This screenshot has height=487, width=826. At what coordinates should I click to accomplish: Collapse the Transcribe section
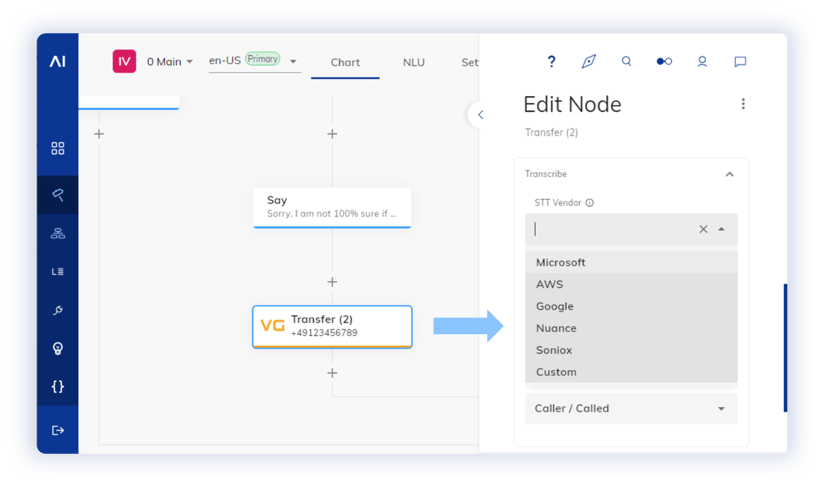(x=729, y=174)
